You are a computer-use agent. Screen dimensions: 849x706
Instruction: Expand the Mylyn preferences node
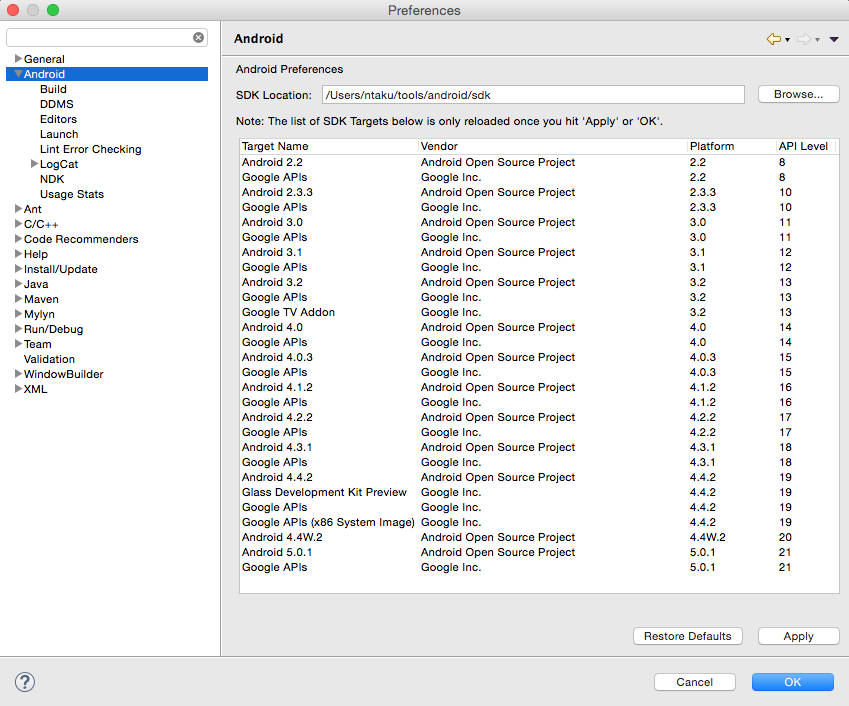pos(18,313)
